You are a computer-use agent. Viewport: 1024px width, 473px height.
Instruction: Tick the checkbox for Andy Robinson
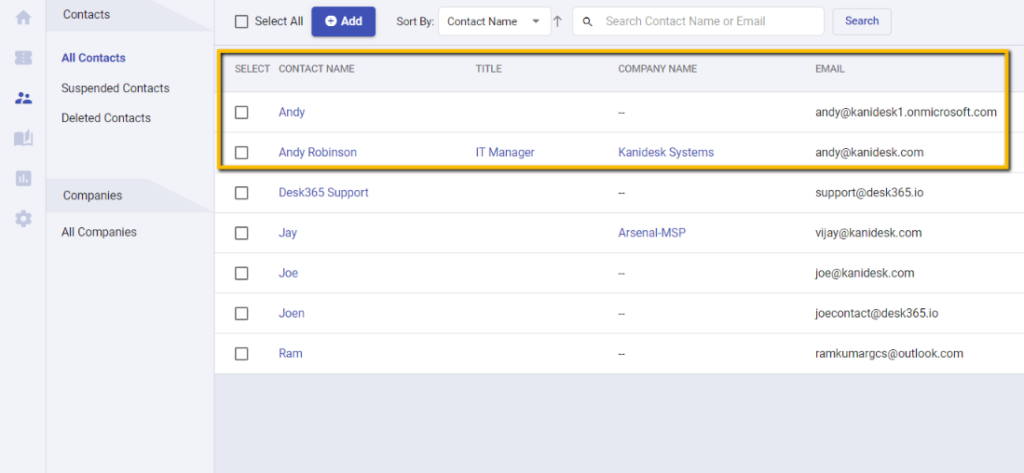point(242,153)
